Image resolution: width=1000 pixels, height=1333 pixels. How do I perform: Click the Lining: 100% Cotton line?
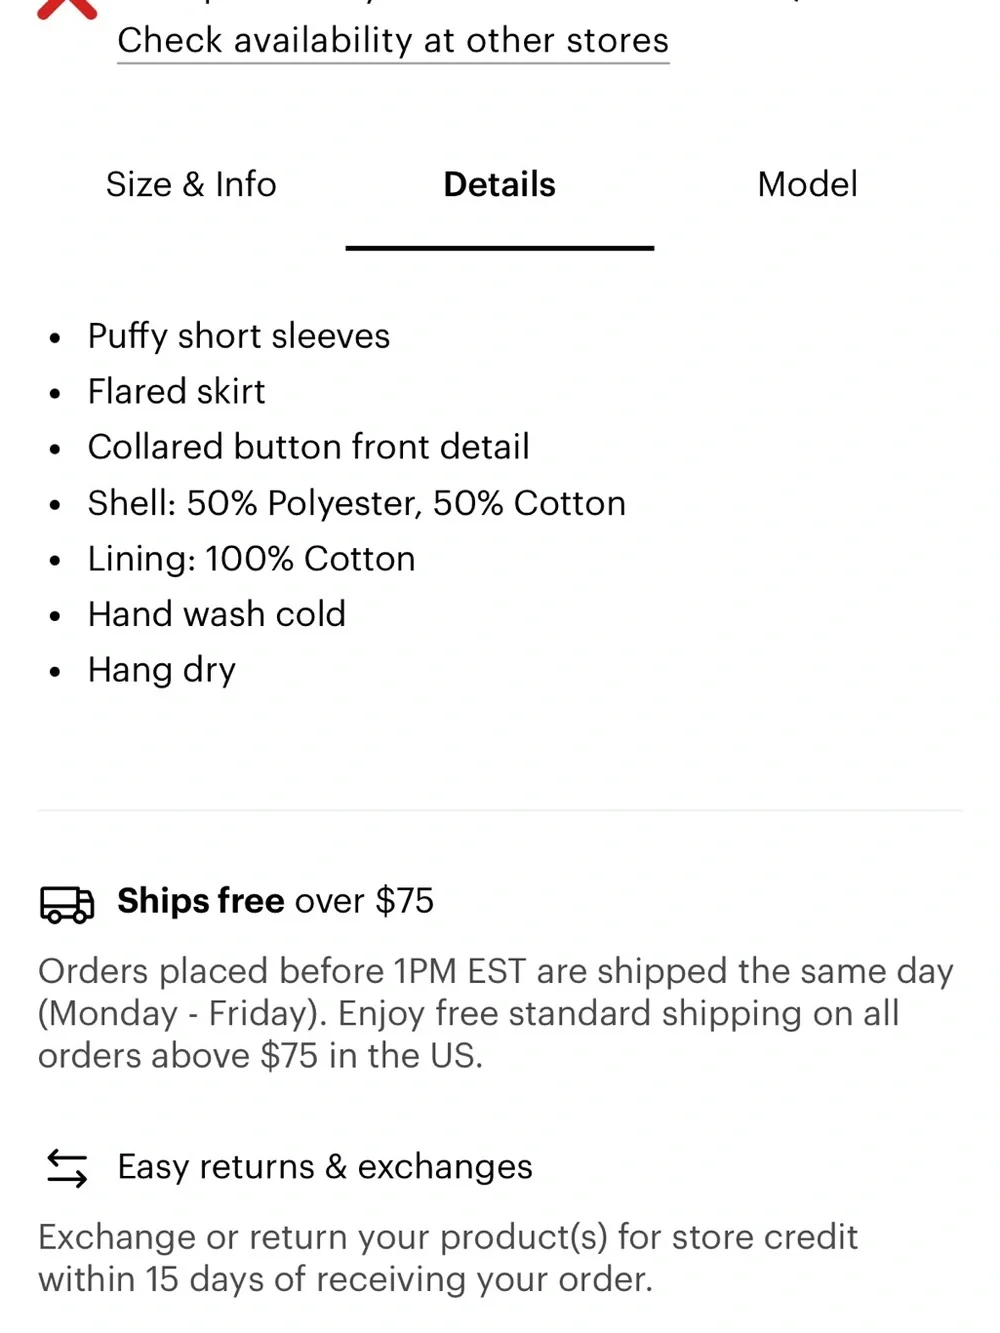coord(251,559)
